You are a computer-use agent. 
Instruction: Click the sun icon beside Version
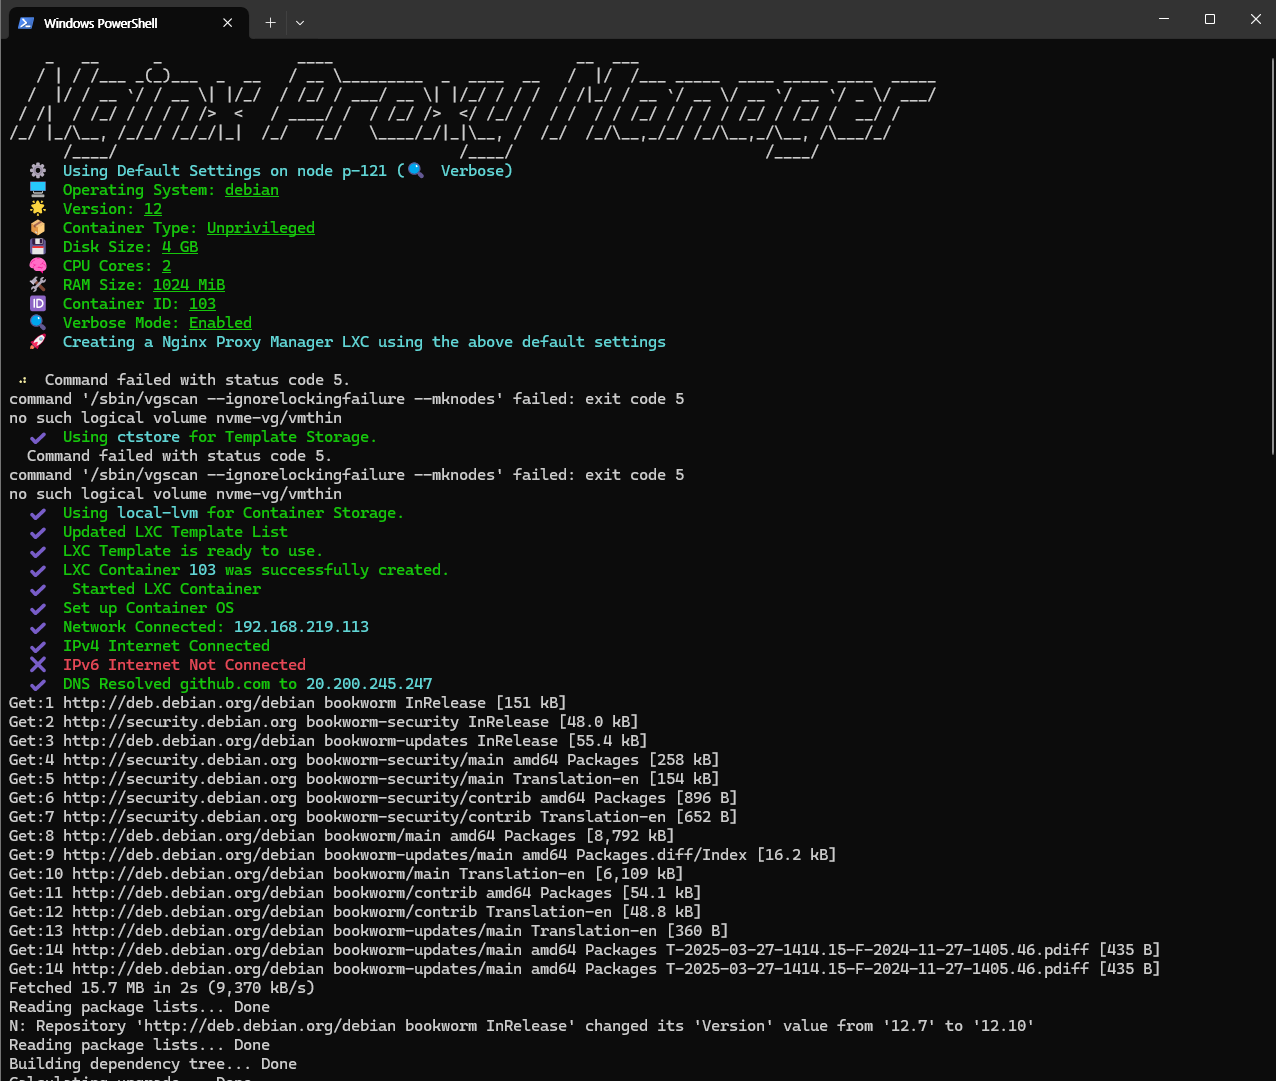pyautogui.click(x=38, y=209)
